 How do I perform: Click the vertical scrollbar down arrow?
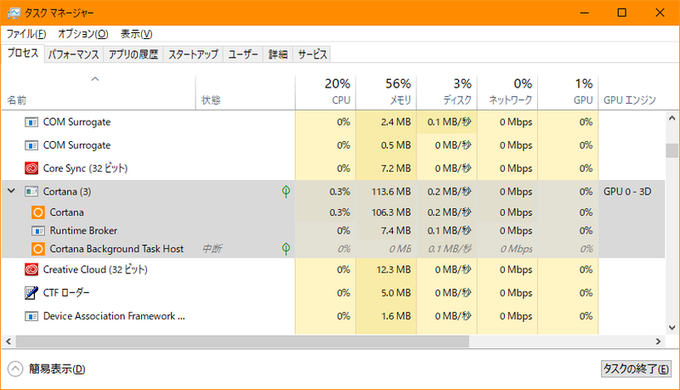[672, 328]
